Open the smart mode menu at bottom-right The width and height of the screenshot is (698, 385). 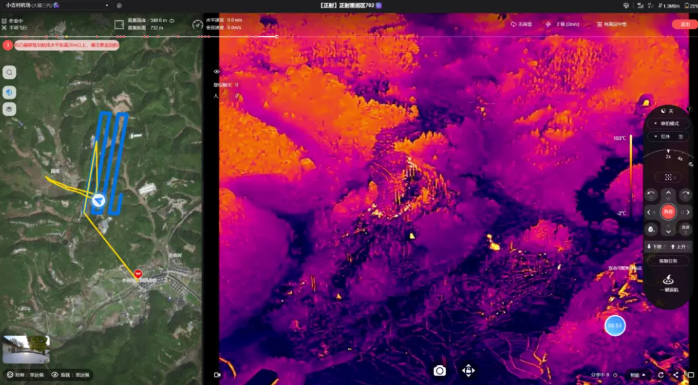[x=637, y=375]
